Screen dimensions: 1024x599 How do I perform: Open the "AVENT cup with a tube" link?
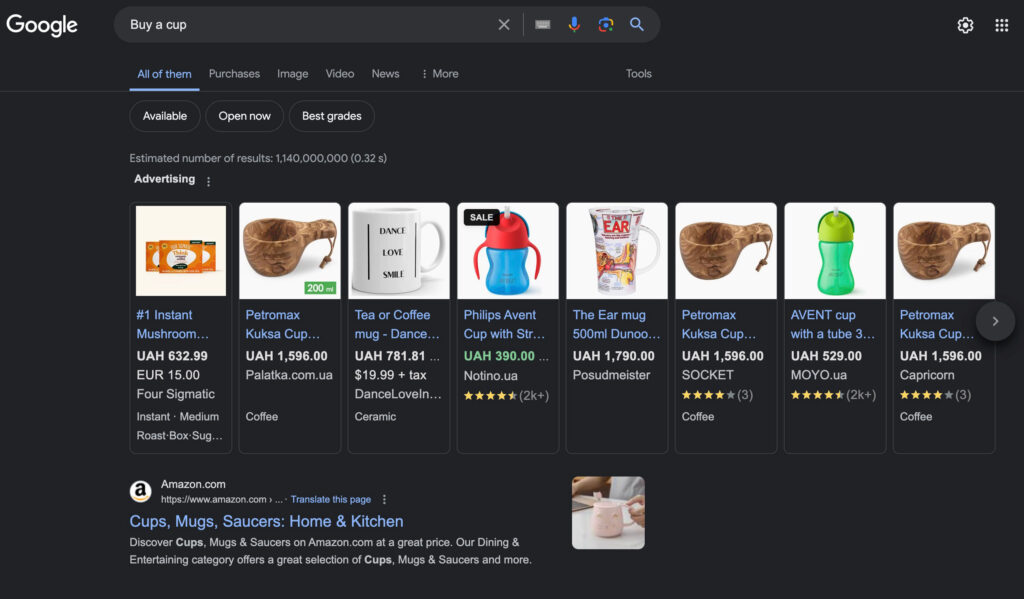[x=833, y=324]
